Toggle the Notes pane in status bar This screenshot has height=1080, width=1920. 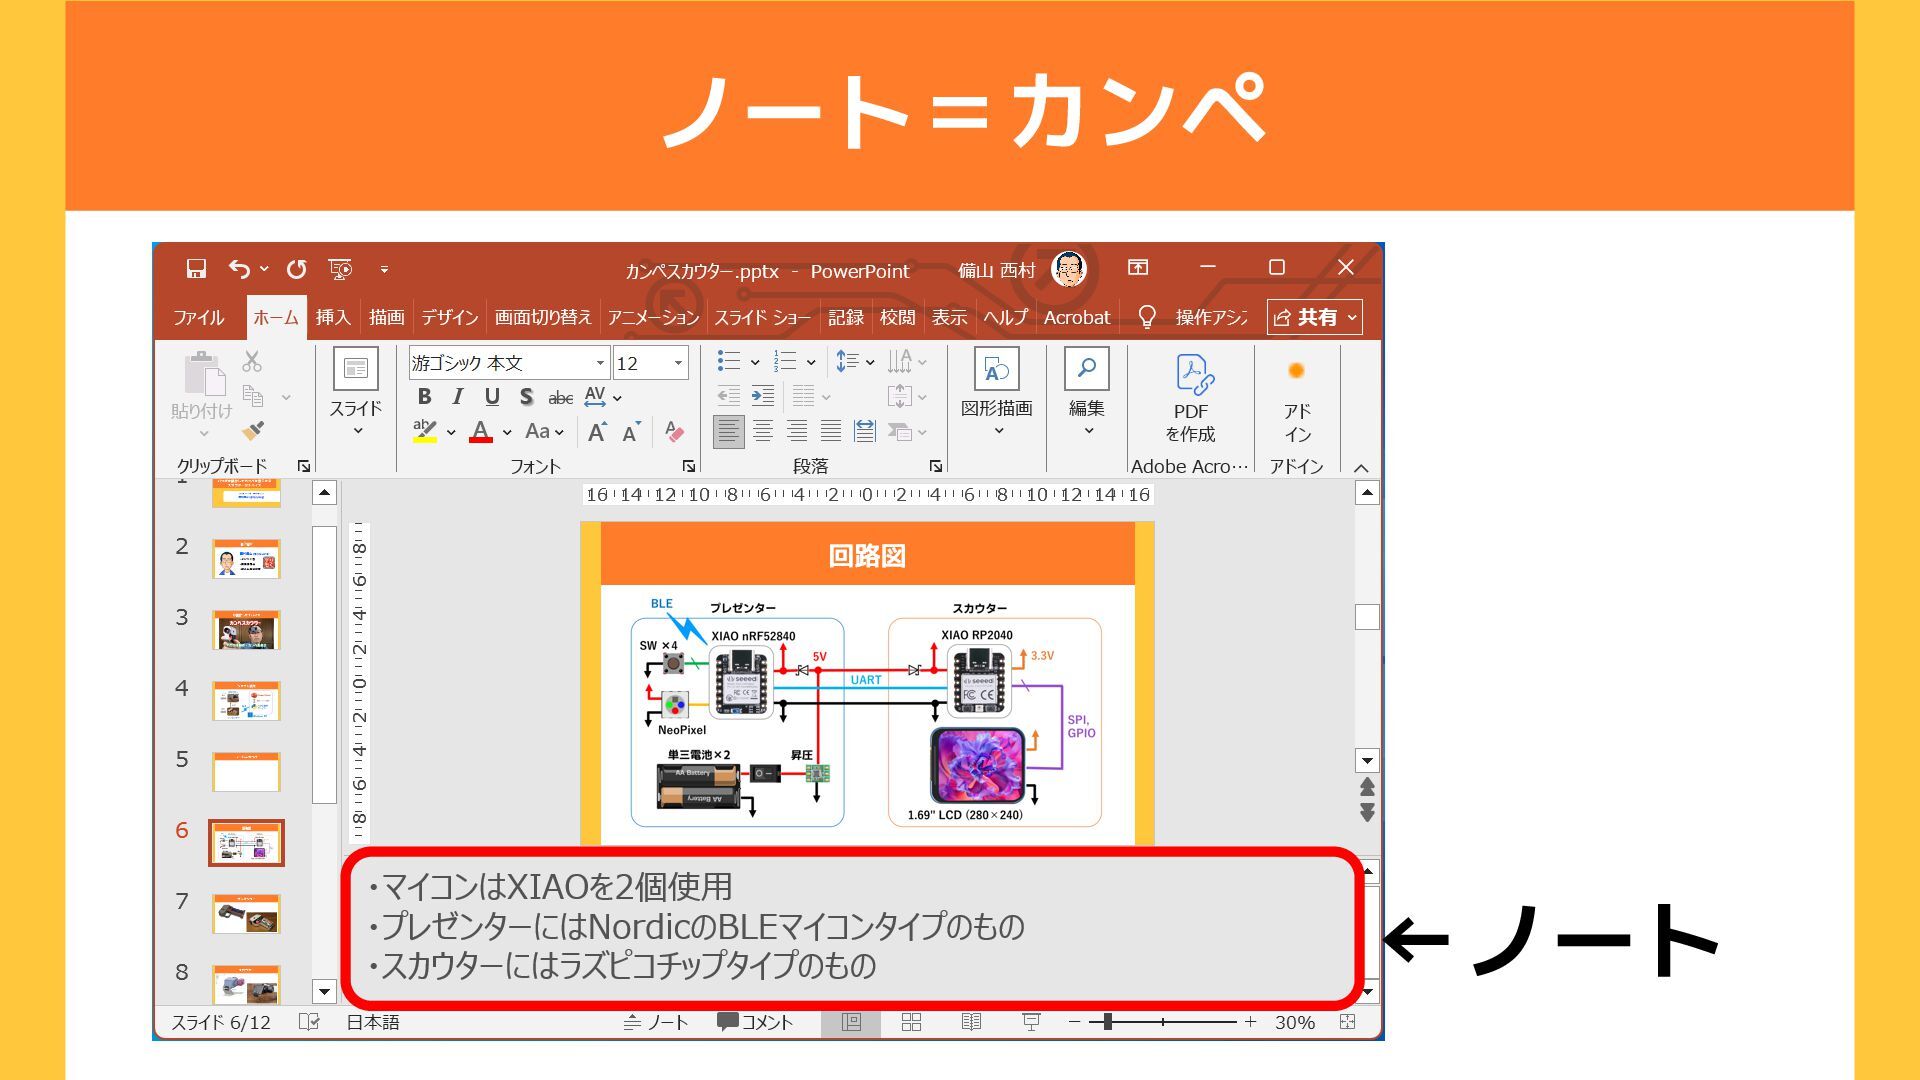[657, 1022]
